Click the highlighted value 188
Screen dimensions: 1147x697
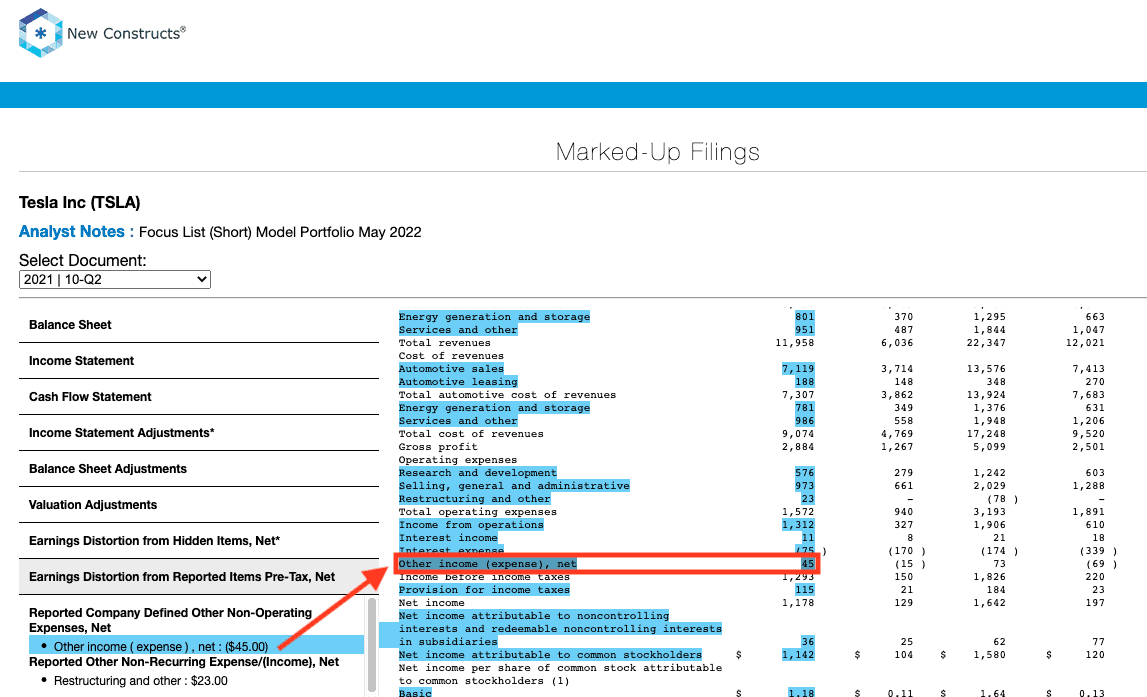point(804,382)
